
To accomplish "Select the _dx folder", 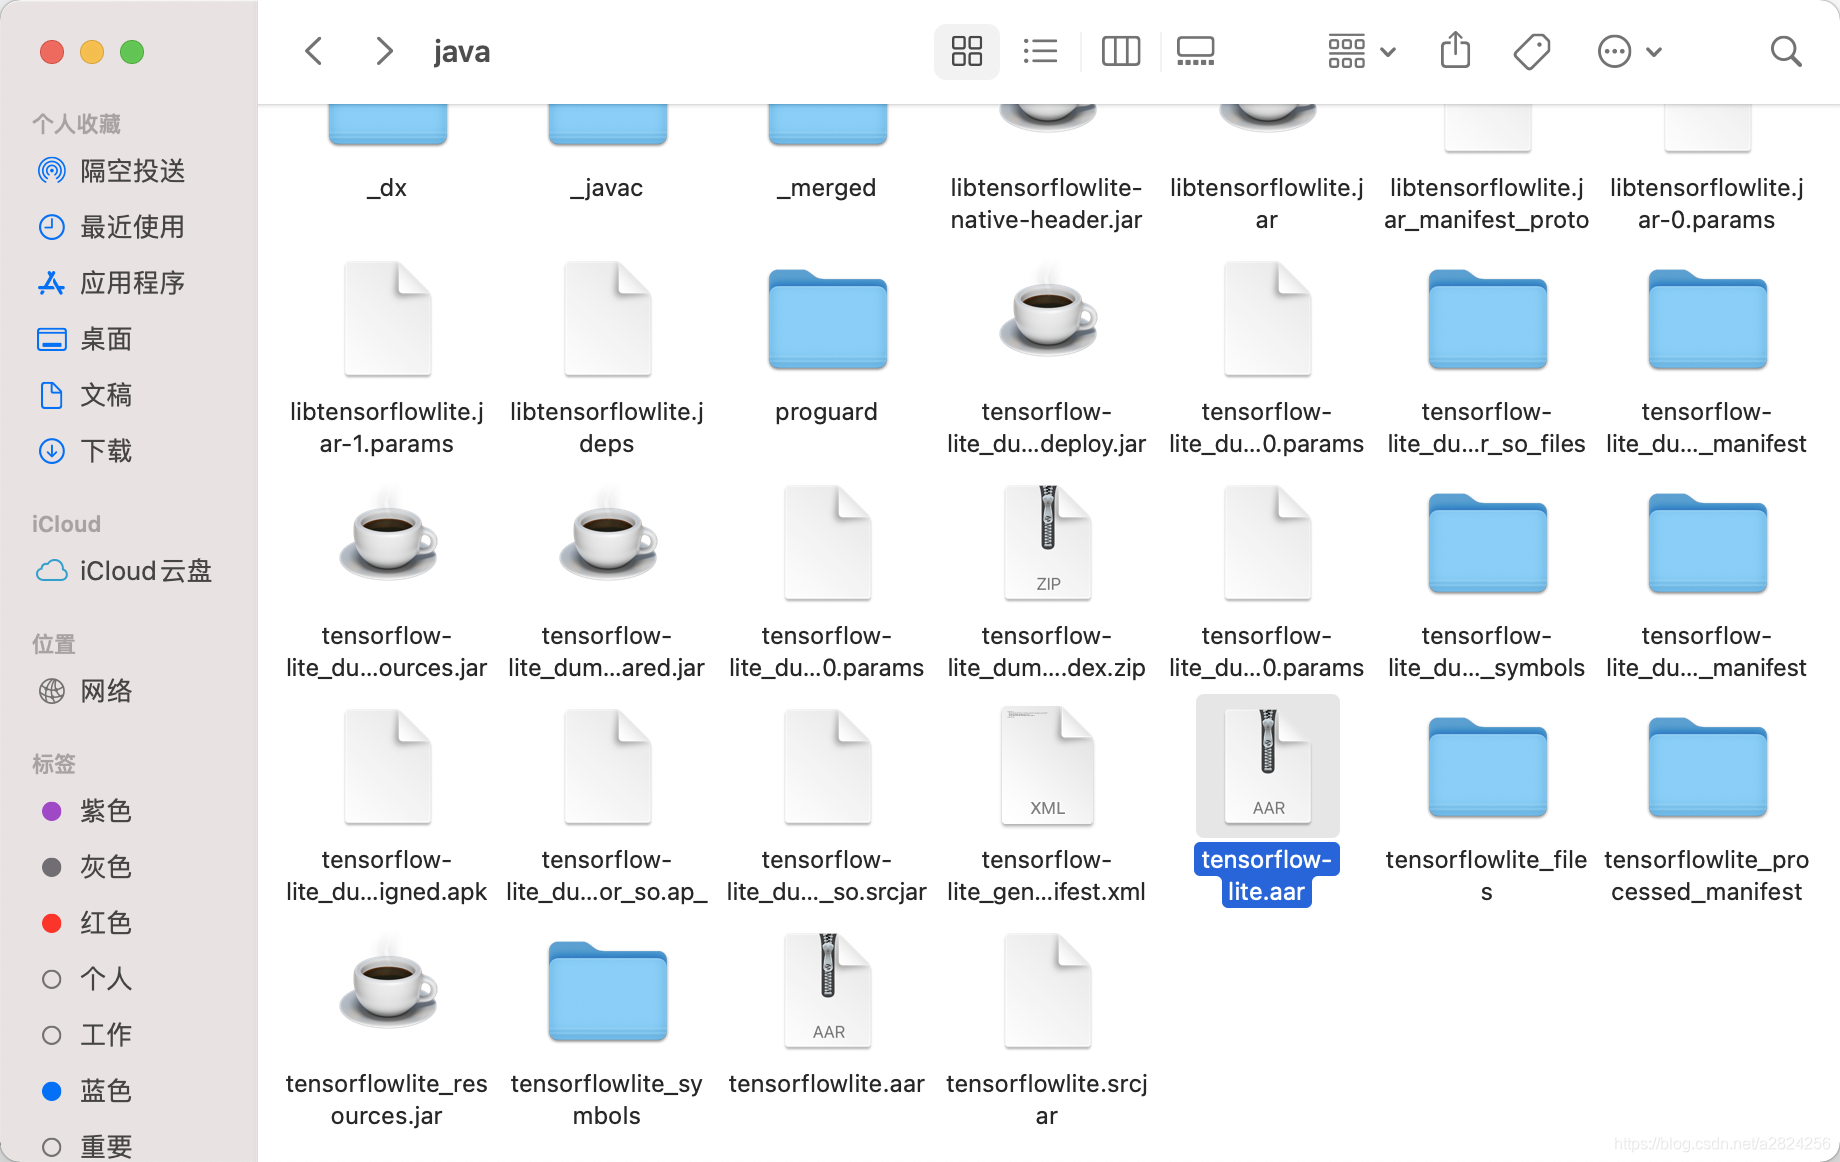I will pyautogui.click(x=387, y=125).
